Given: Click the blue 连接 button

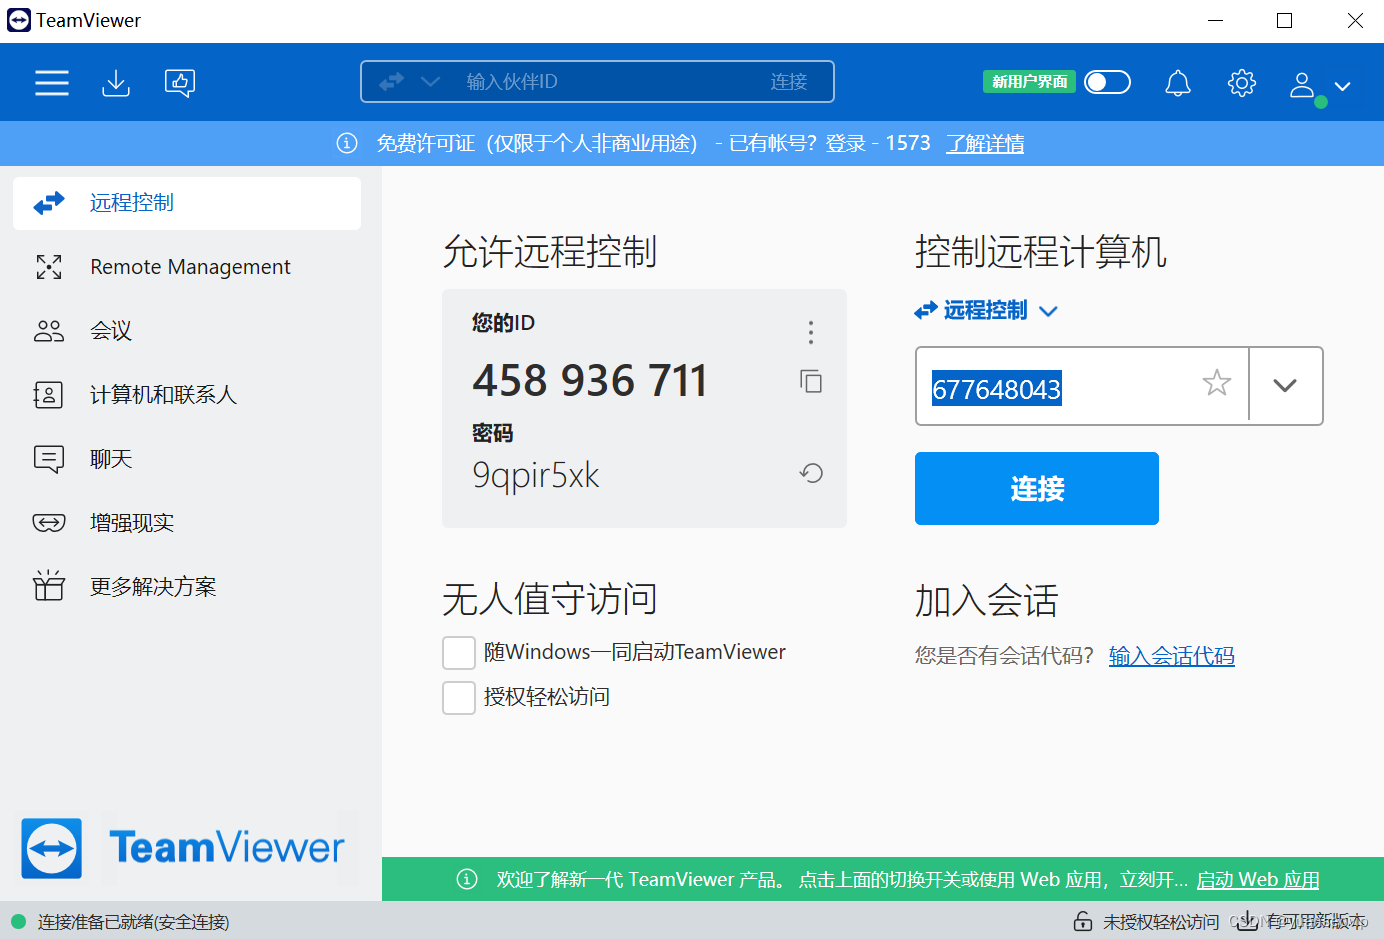Looking at the screenshot, I should [x=1037, y=489].
